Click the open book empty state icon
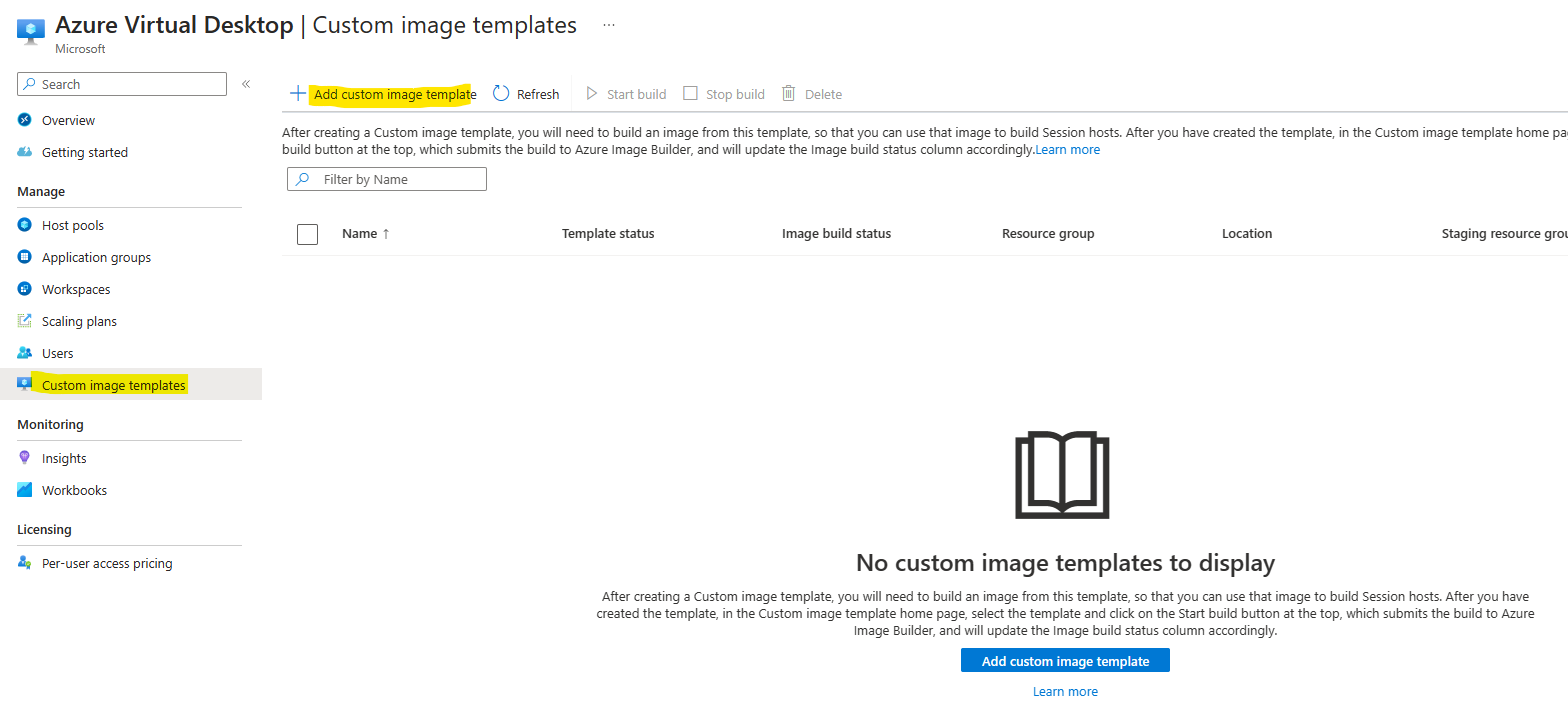Image resolution: width=1568 pixels, height=715 pixels. pyautogui.click(x=1062, y=475)
